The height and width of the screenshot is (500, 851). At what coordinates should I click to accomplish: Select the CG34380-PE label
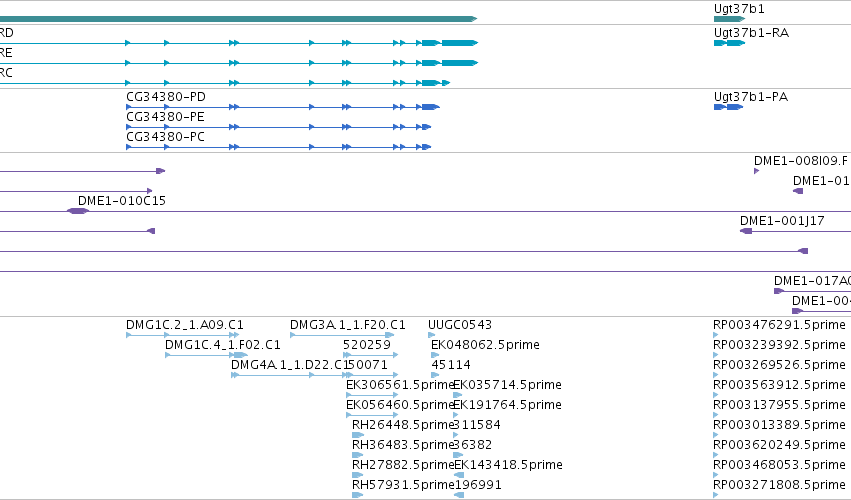[x=165, y=117]
